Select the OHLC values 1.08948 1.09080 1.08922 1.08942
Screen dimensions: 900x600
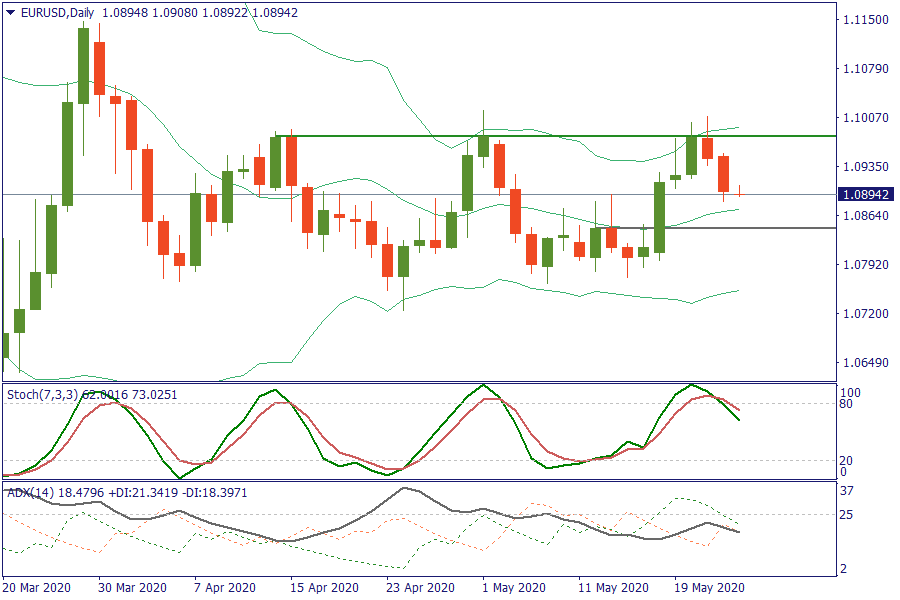click(200, 13)
